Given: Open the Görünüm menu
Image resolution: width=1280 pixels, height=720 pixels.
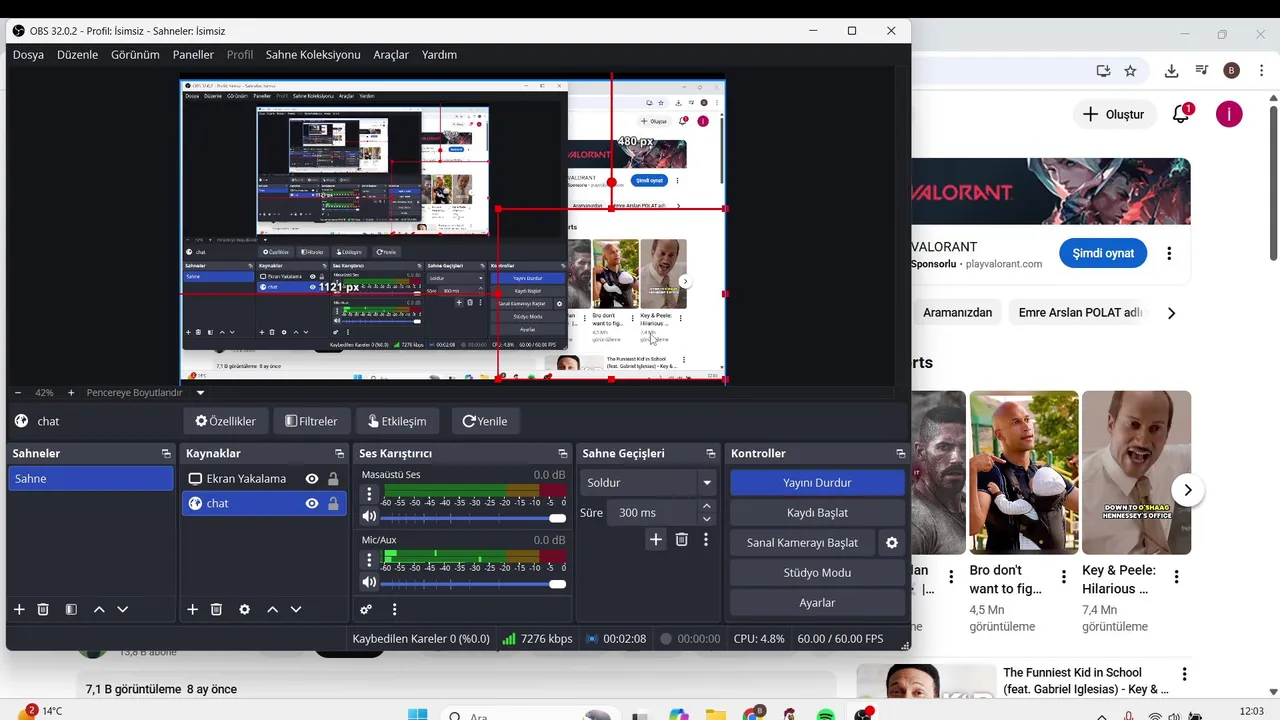Looking at the screenshot, I should coord(135,55).
